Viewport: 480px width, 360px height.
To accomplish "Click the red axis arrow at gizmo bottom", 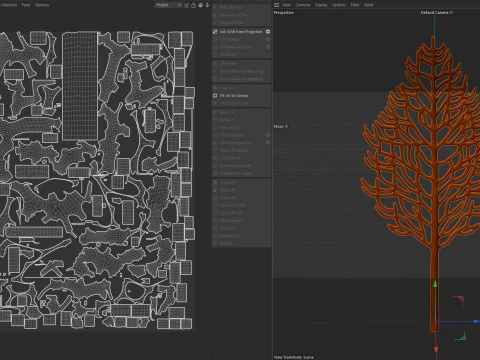I will 436,350.
